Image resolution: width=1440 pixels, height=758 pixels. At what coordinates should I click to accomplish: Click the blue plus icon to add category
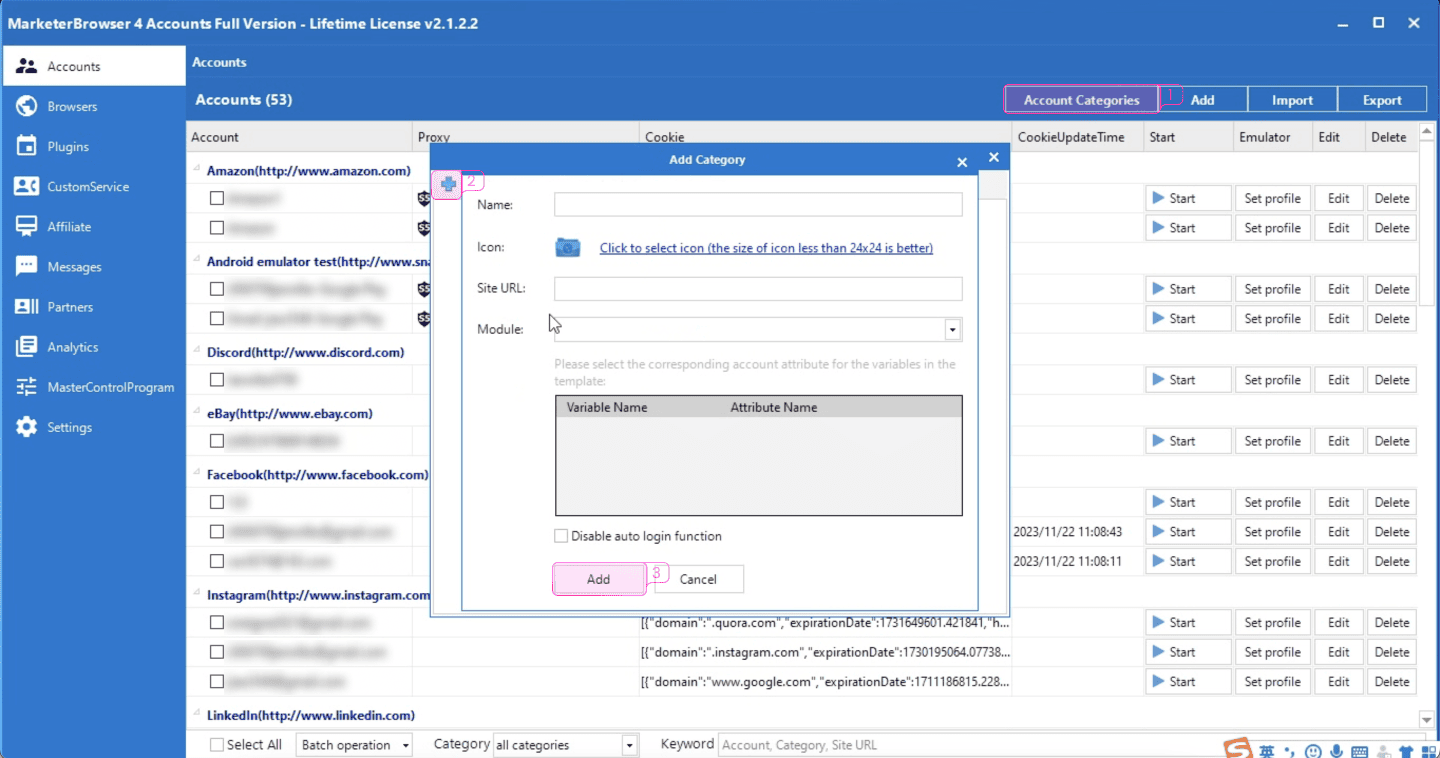point(448,183)
